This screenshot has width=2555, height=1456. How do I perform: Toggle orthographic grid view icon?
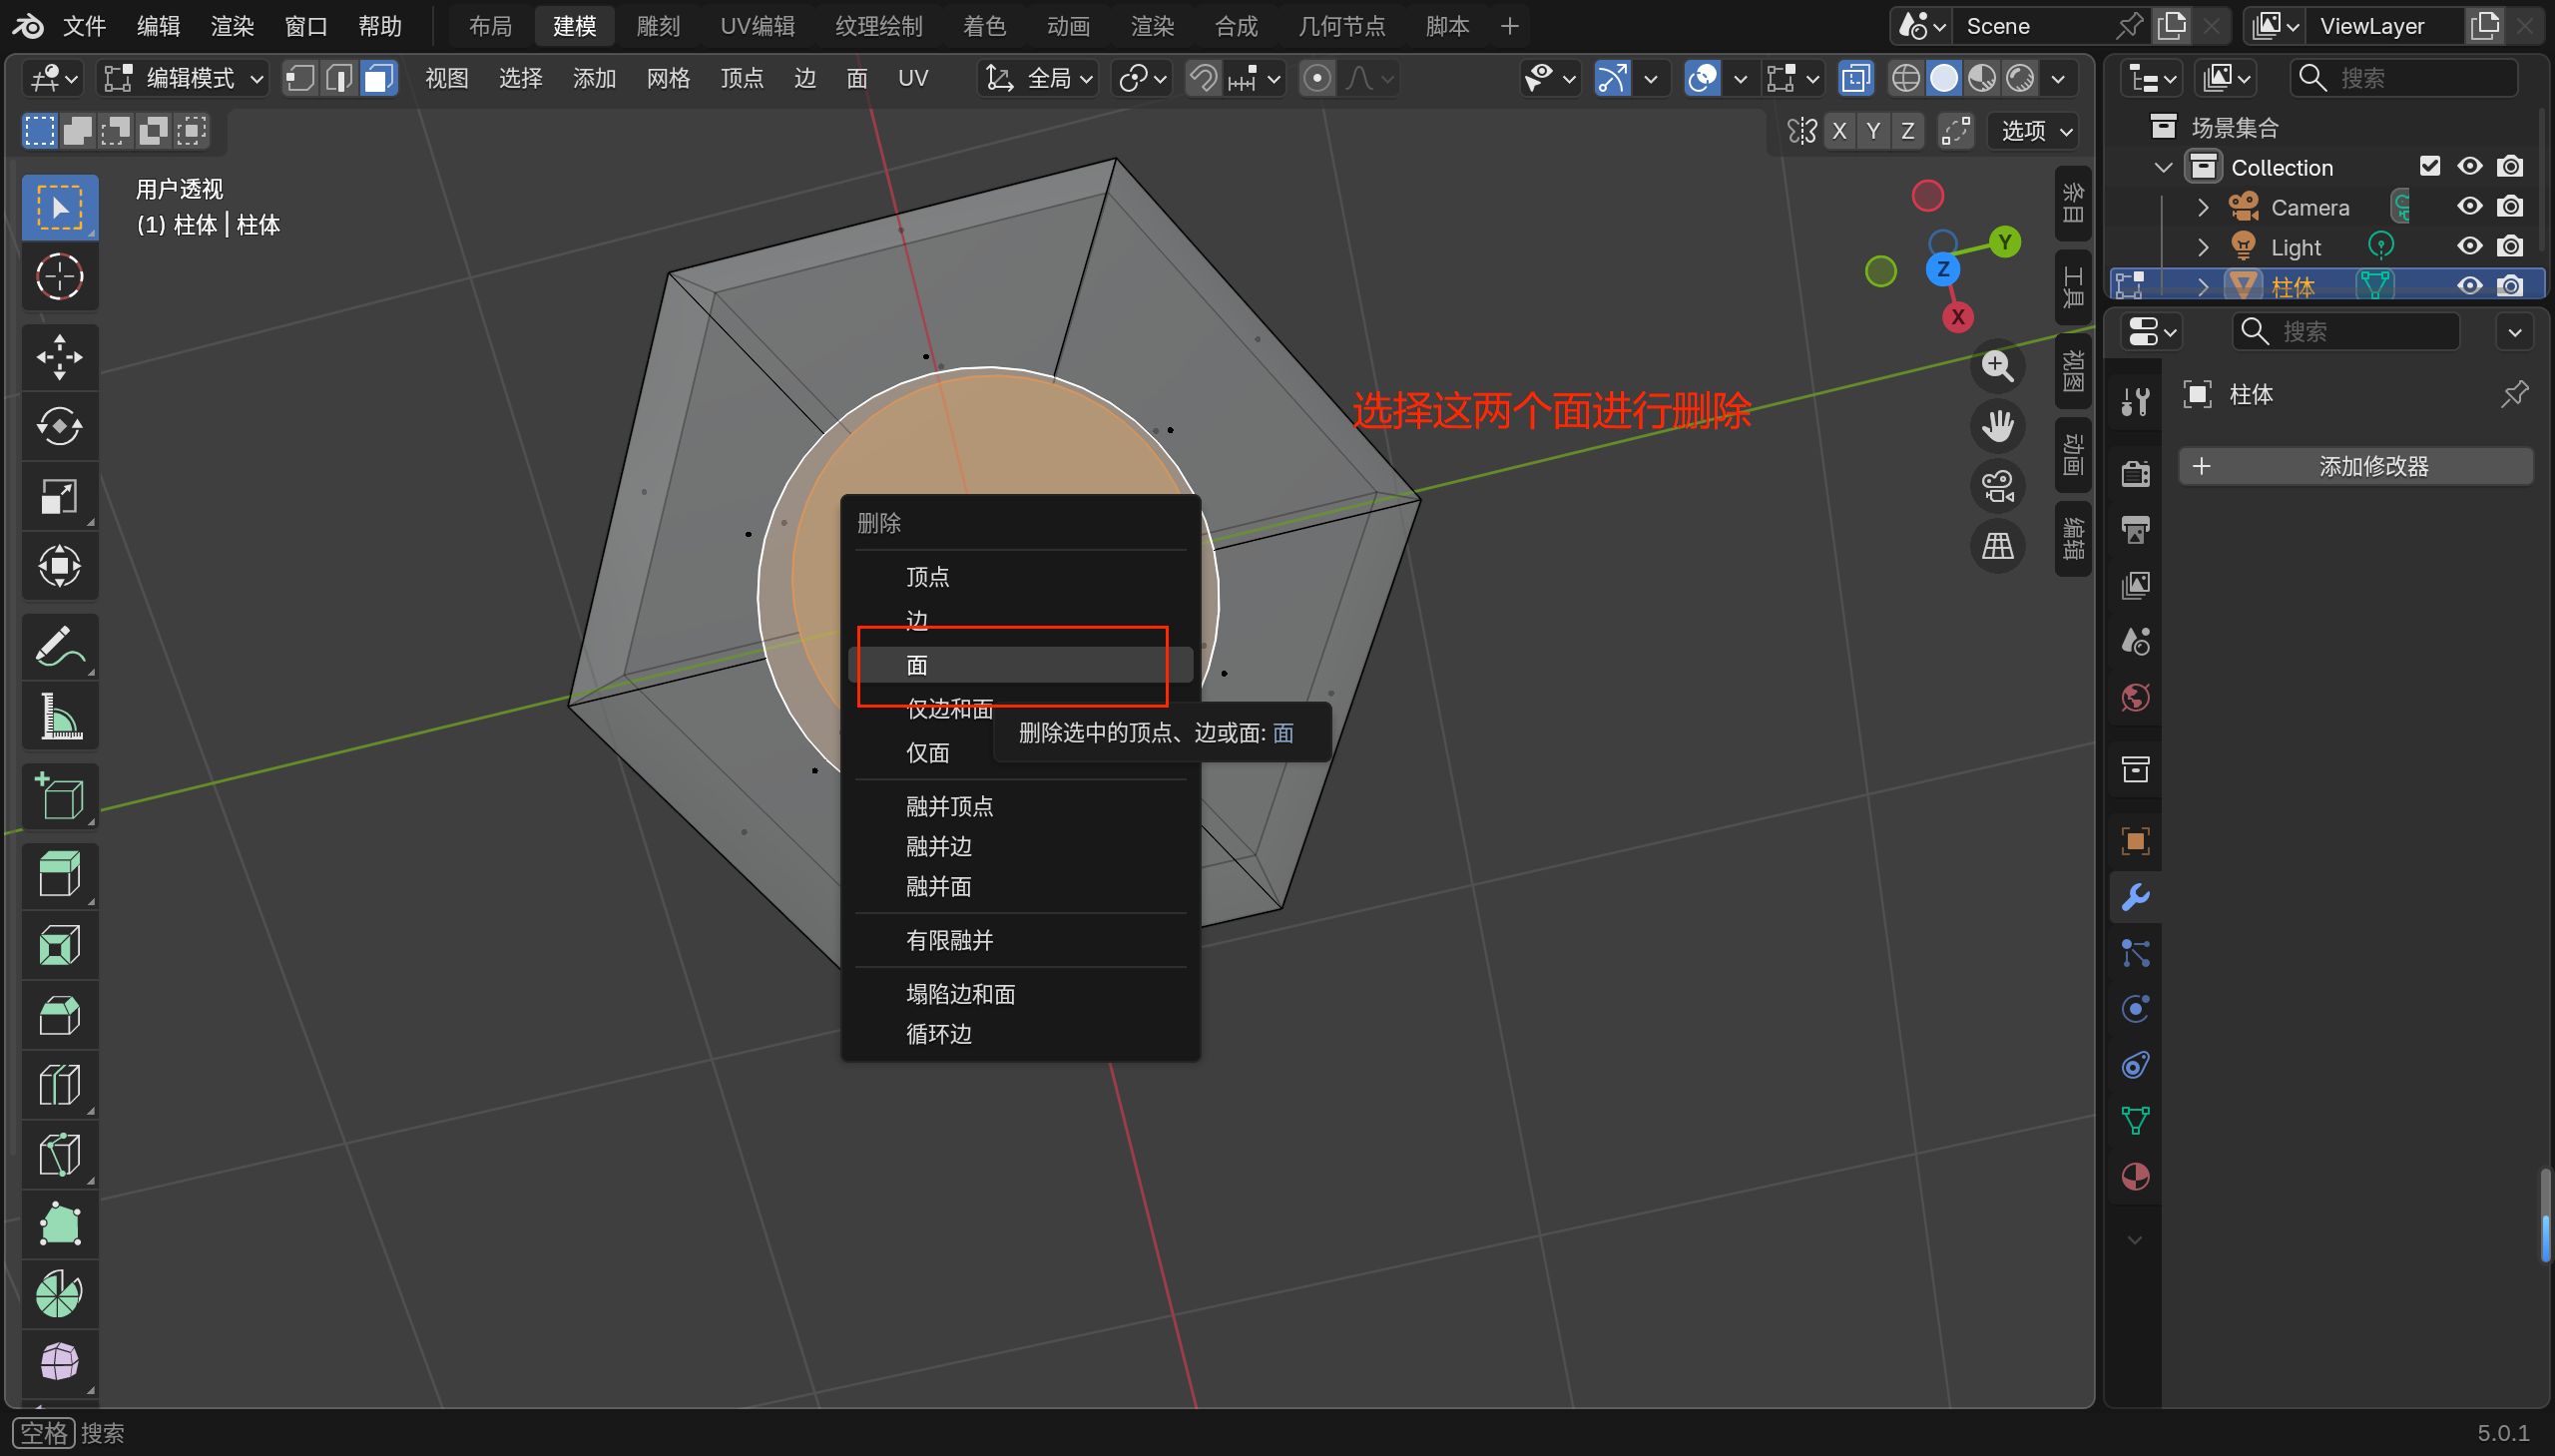[1997, 547]
